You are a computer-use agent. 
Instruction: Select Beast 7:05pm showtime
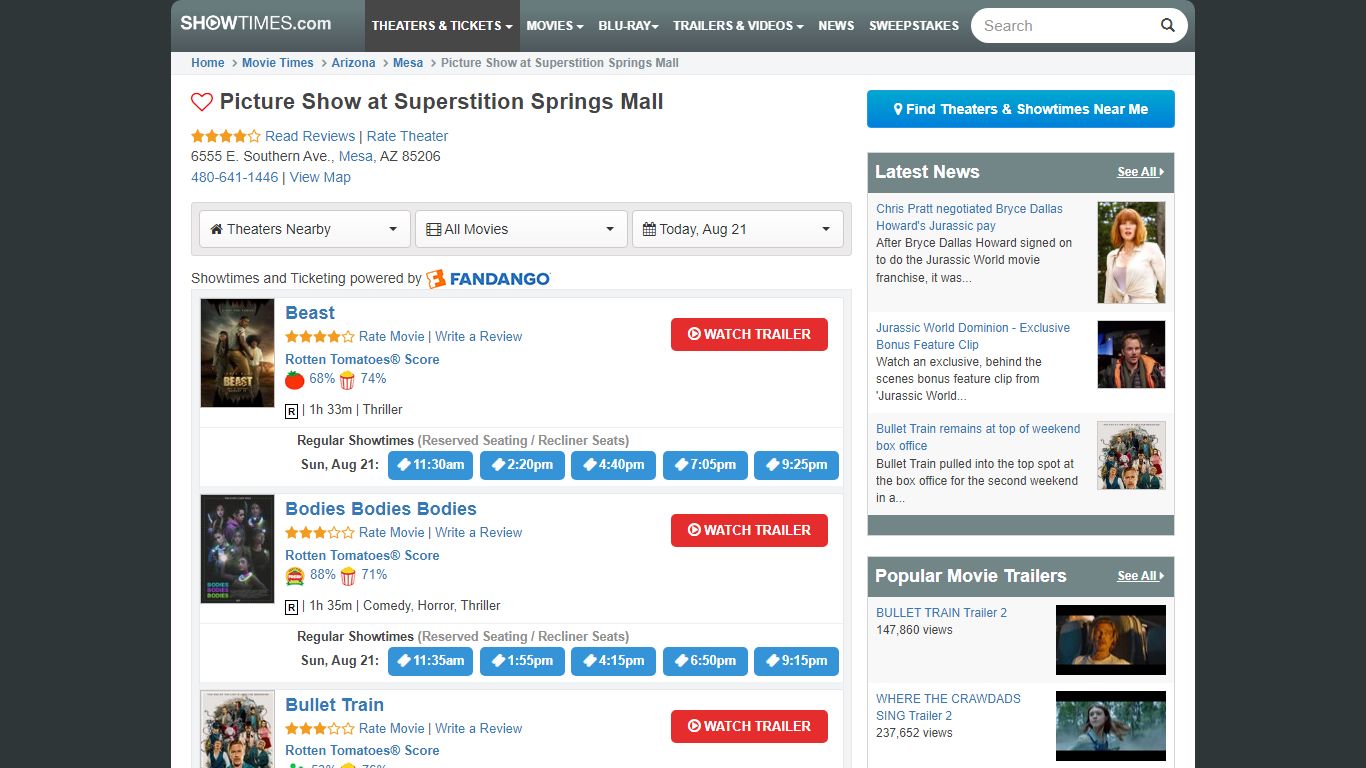[705, 465]
